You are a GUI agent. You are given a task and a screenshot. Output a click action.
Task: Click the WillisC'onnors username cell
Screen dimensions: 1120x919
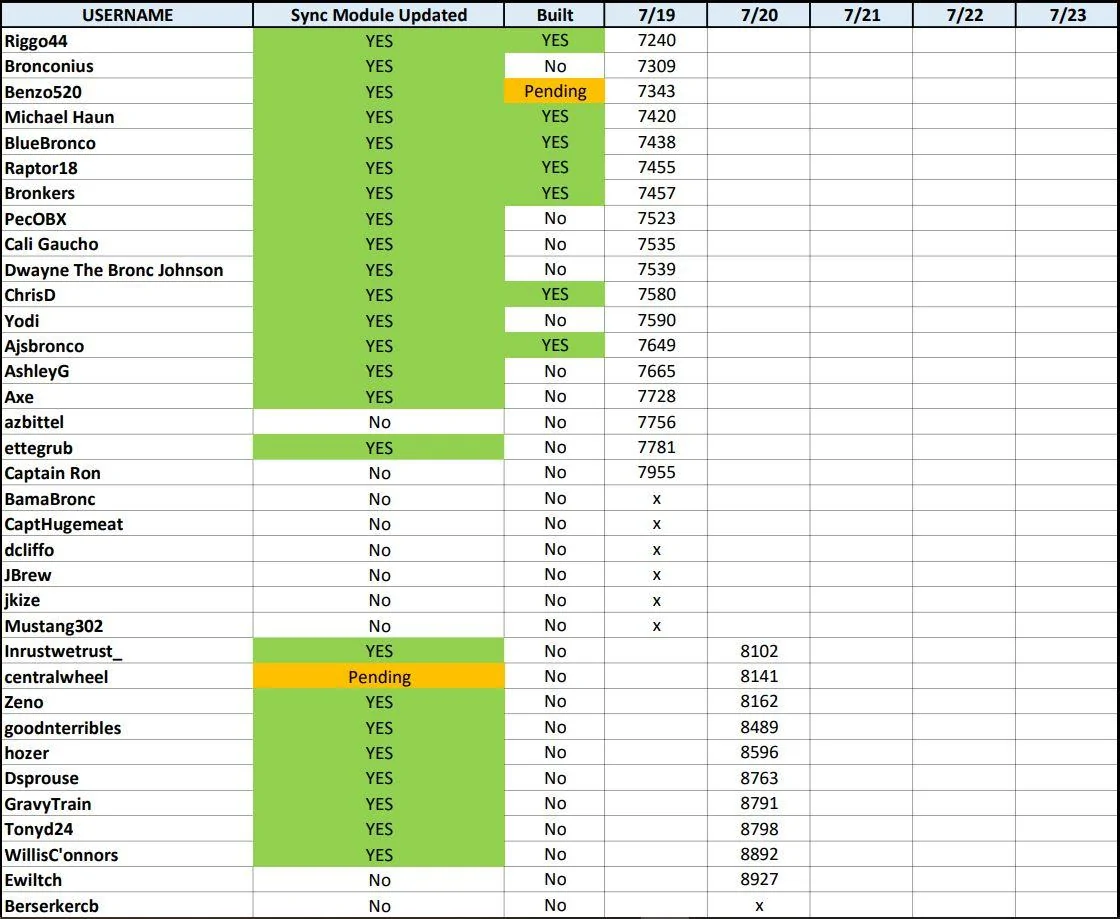click(x=127, y=854)
